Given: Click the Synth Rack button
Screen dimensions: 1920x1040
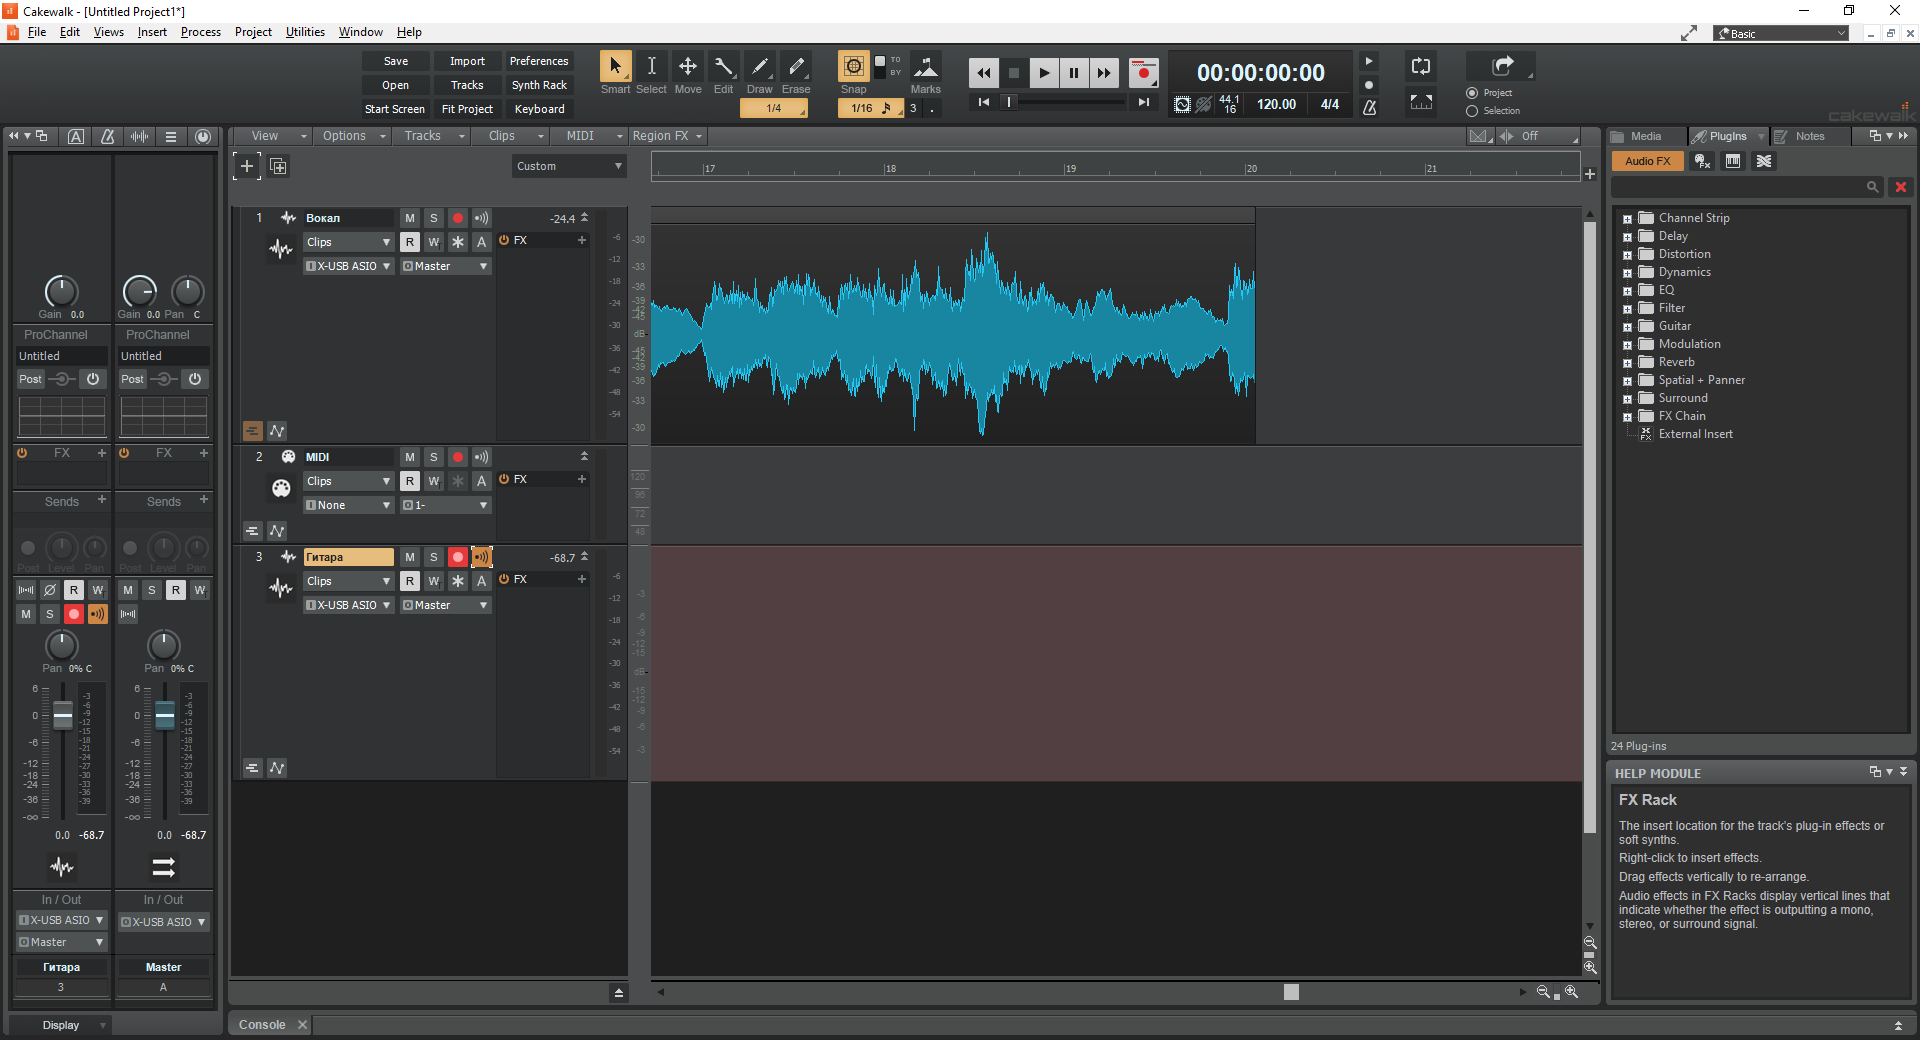Looking at the screenshot, I should click(539, 85).
